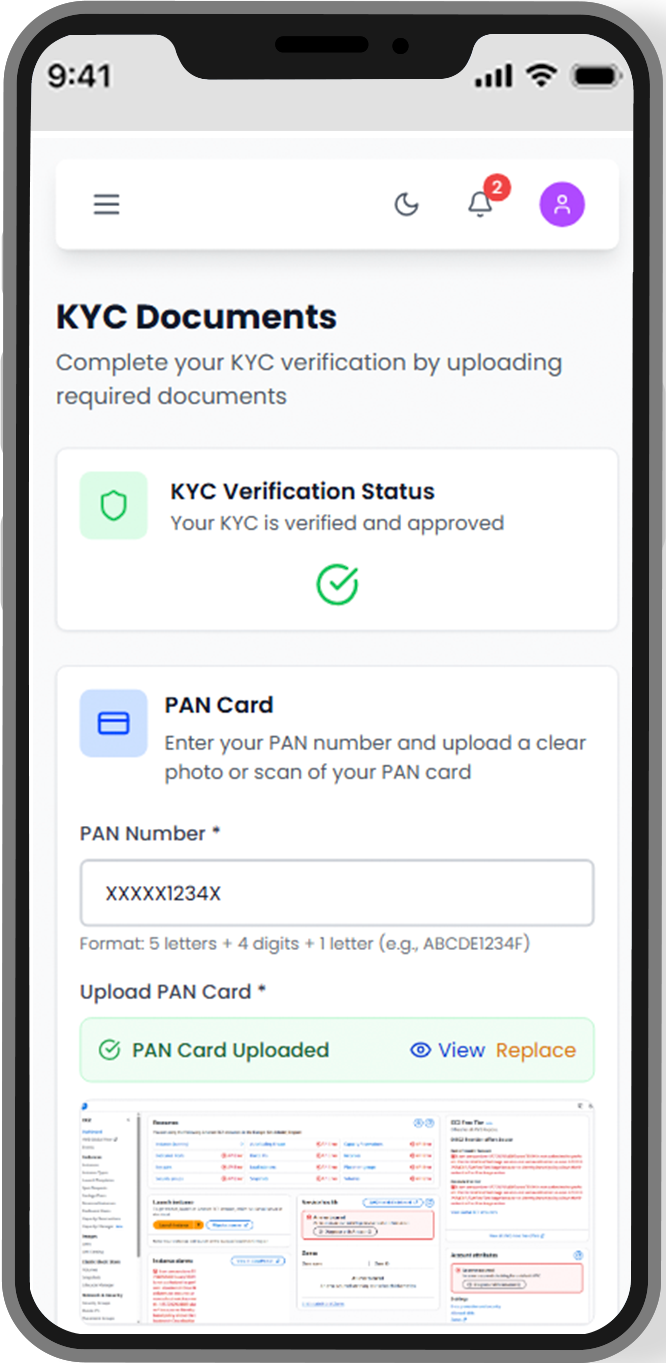Select the PAN Number input field
This screenshot has width=666, height=1363.
coord(337,892)
